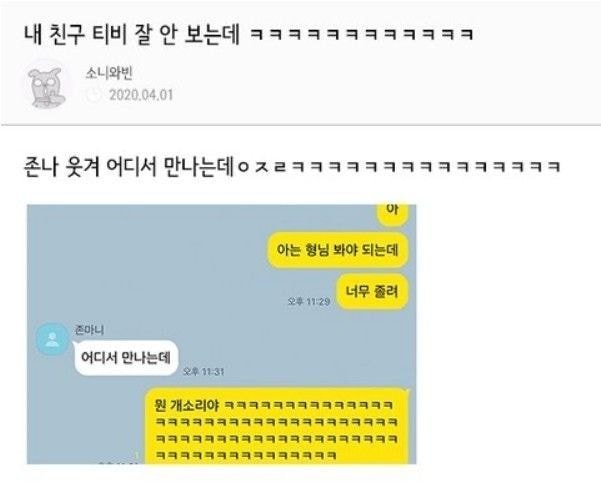The height and width of the screenshot is (494, 601).
Task: Click the timestamp 오후 11:31
Action: pos(204,371)
